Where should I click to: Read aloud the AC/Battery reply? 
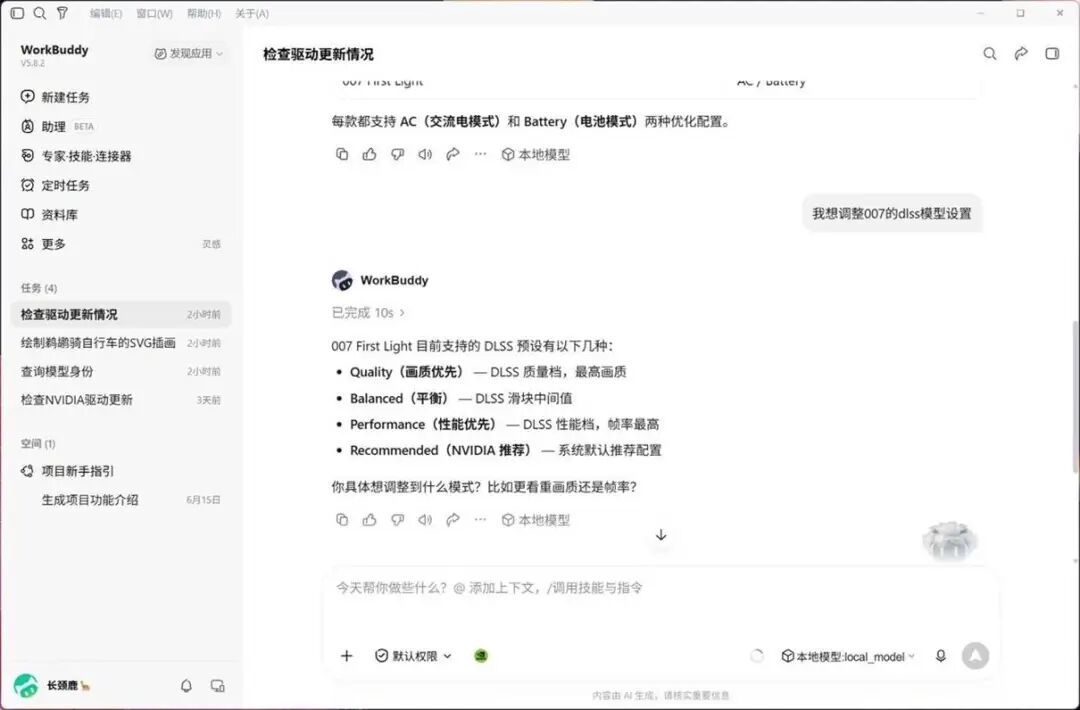(x=425, y=154)
